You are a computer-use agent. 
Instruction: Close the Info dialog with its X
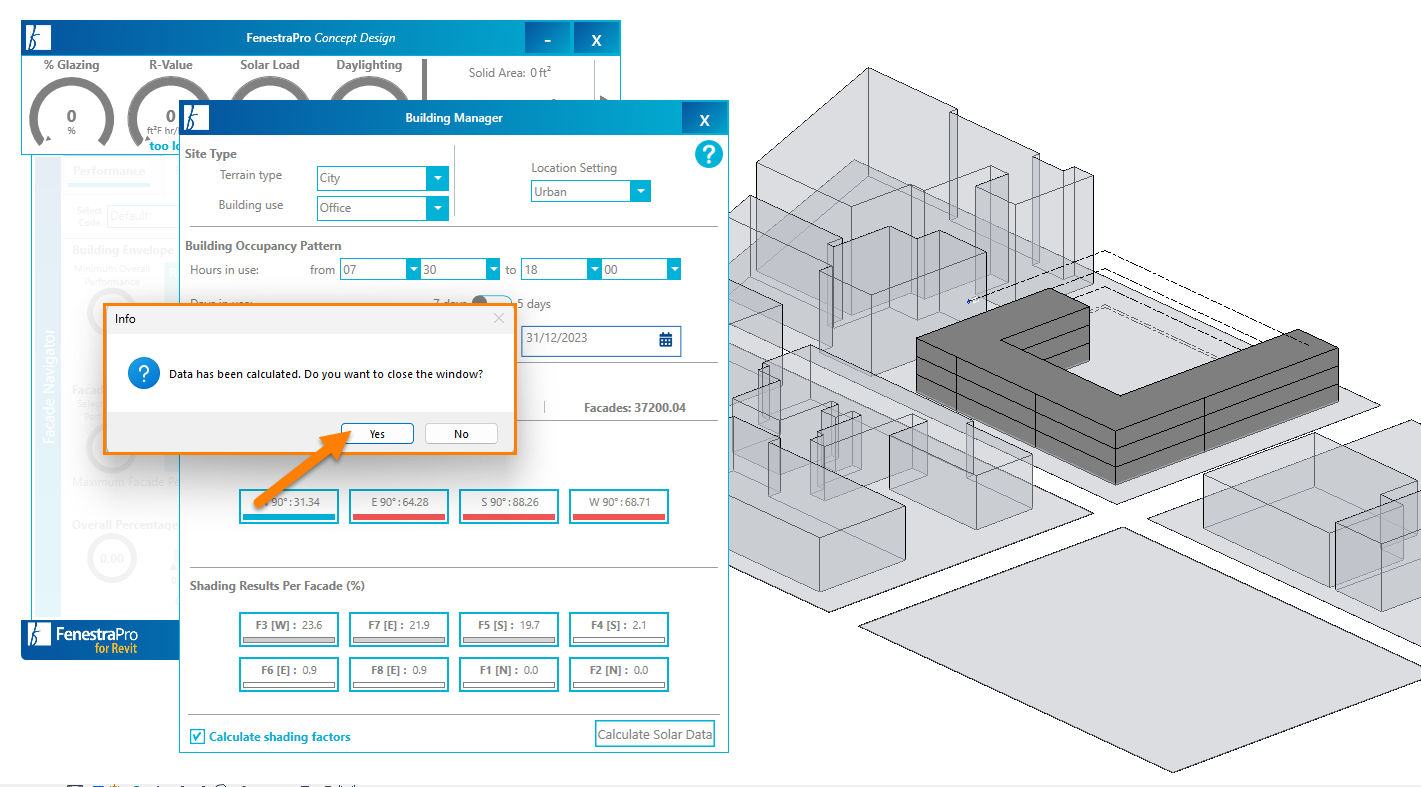[x=499, y=318]
